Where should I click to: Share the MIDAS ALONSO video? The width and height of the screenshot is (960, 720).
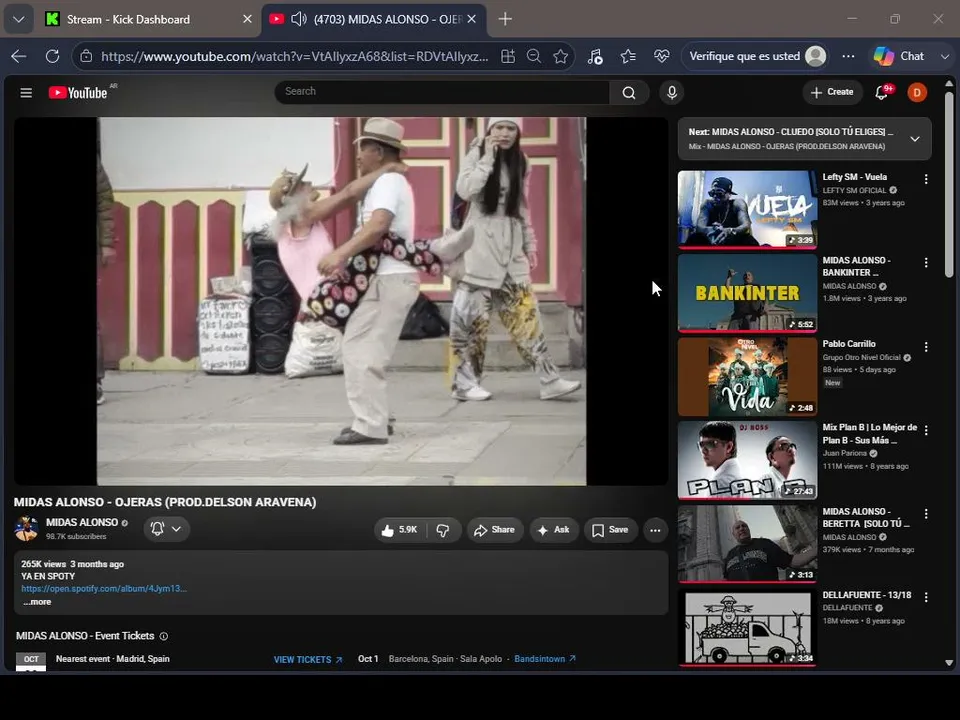495,530
